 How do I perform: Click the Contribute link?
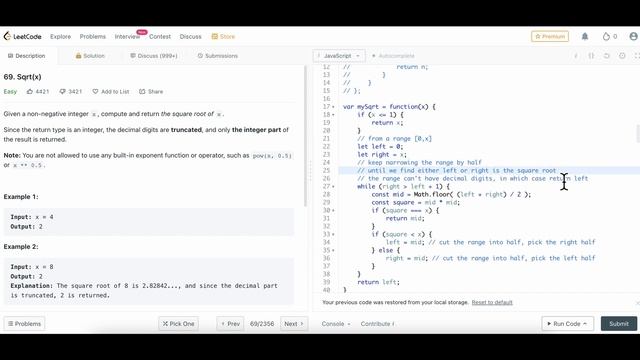click(377, 324)
